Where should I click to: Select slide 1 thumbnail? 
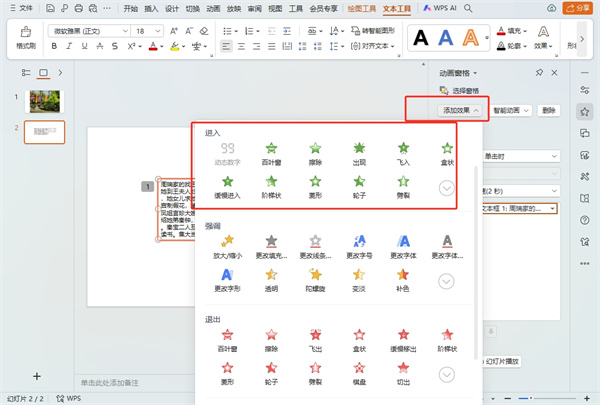pos(45,101)
